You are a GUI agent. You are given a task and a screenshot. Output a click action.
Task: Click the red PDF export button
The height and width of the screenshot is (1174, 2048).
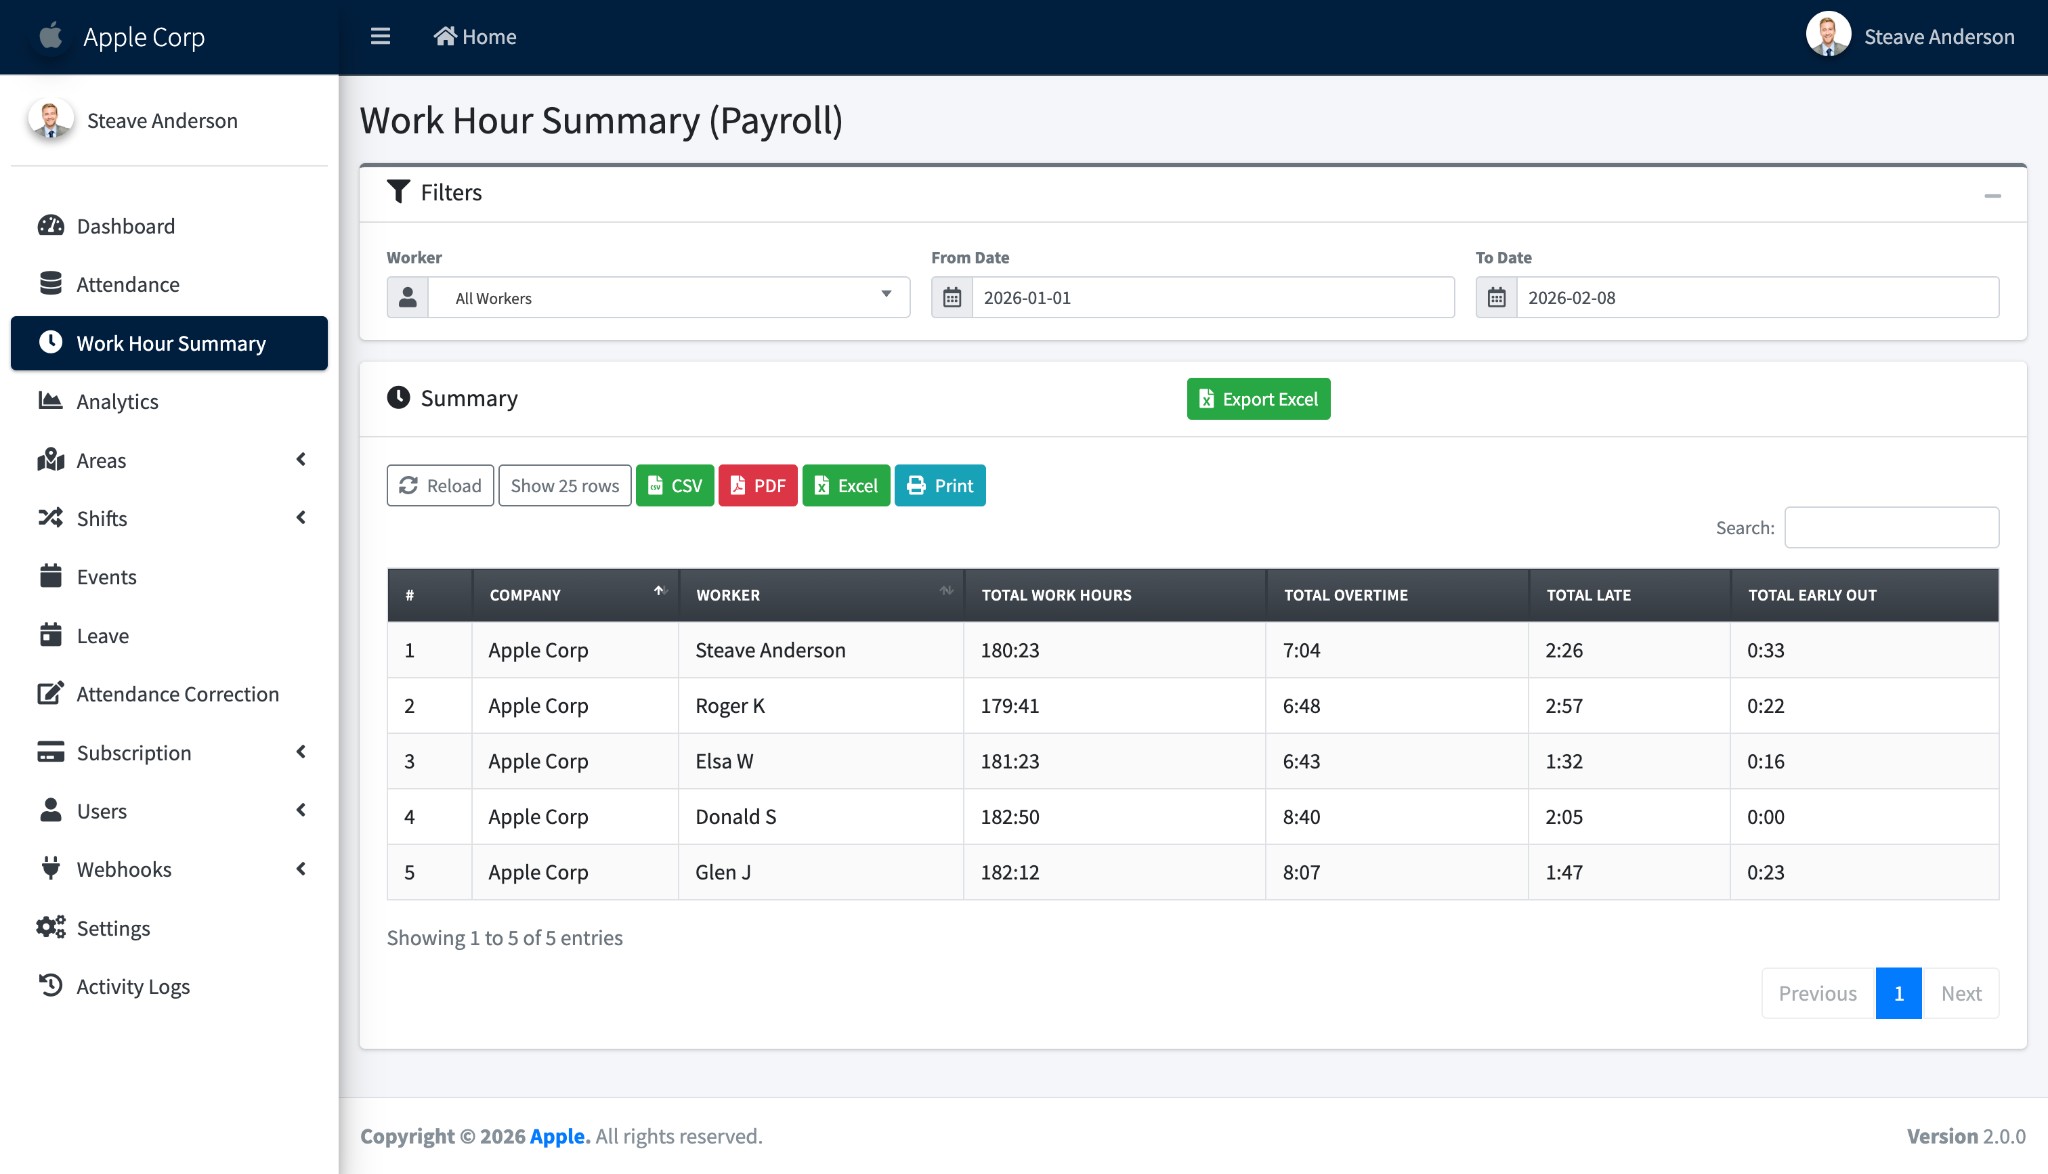click(758, 486)
